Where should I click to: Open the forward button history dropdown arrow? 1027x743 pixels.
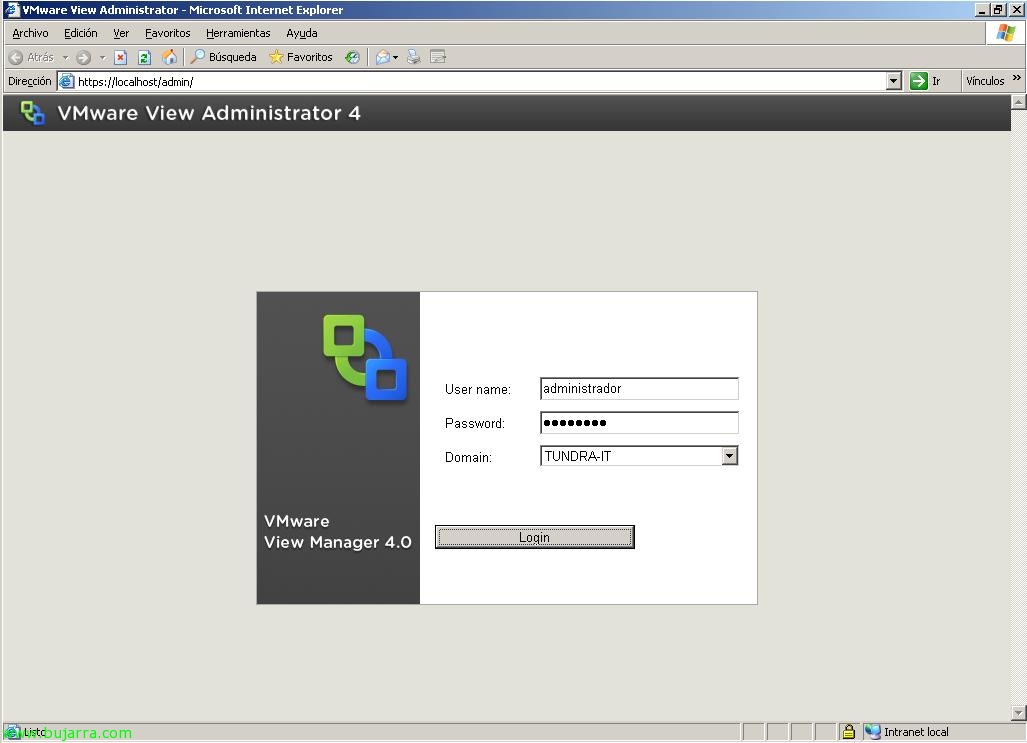pyautogui.click(x=102, y=58)
